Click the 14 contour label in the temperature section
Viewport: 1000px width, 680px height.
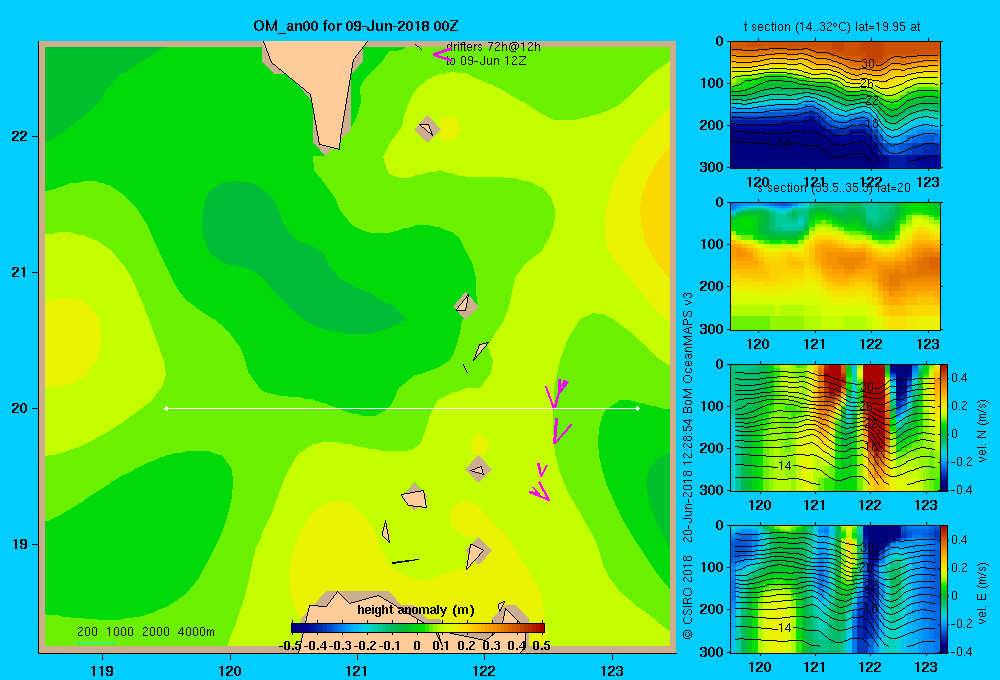[x=784, y=143]
